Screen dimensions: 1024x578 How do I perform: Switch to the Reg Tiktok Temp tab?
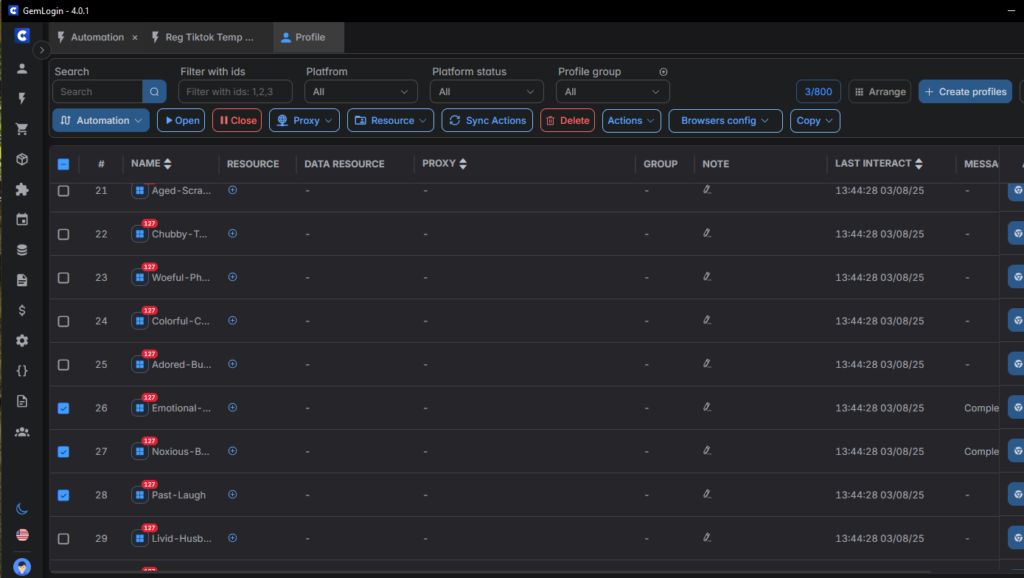(x=208, y=37)
